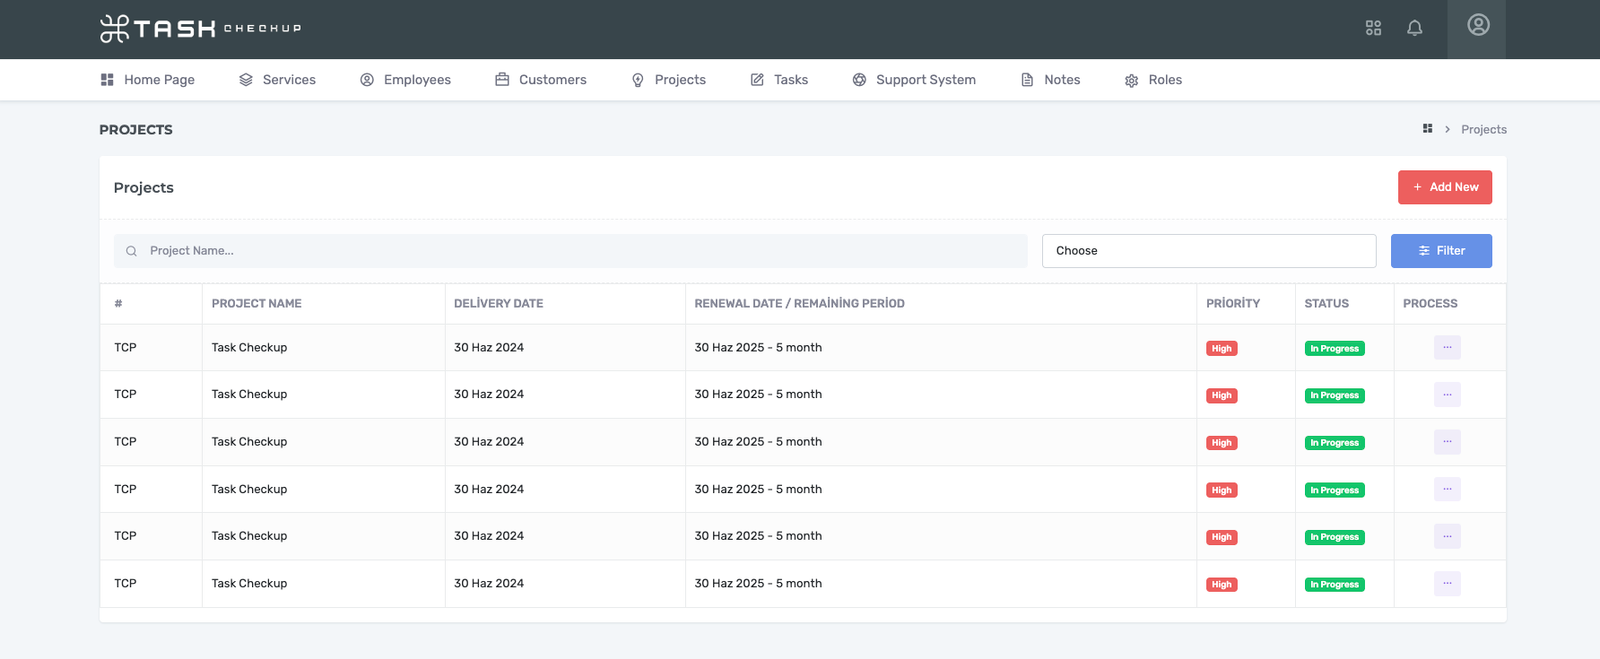Viewport: 1600px width, 659px height.
Task: Open the Services menu item
Action: (x=277, y=80)
